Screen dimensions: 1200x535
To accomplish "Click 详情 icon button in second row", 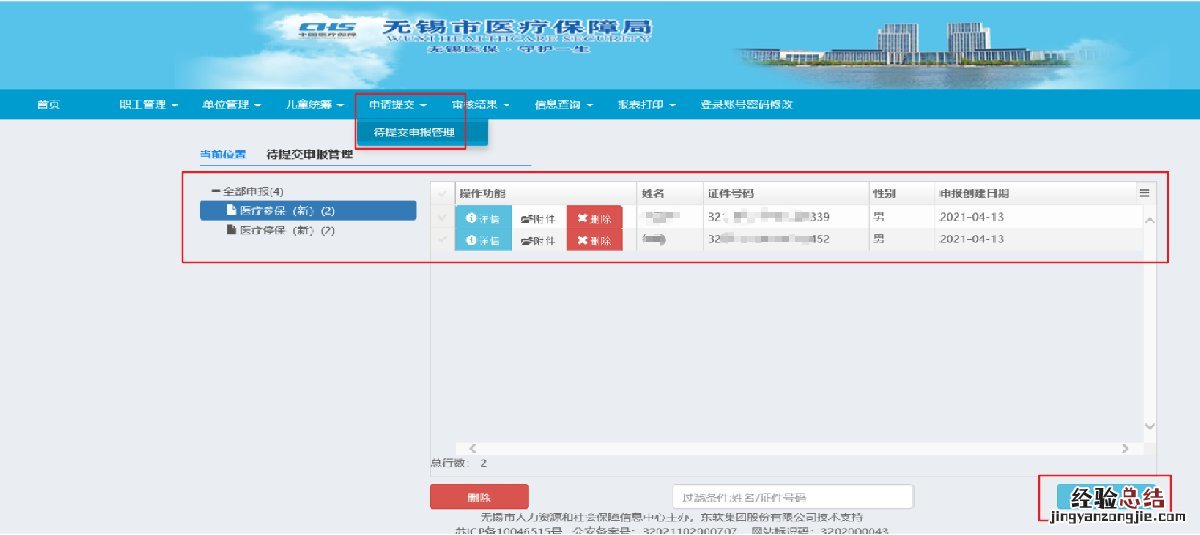I will [x=482, y=240].
